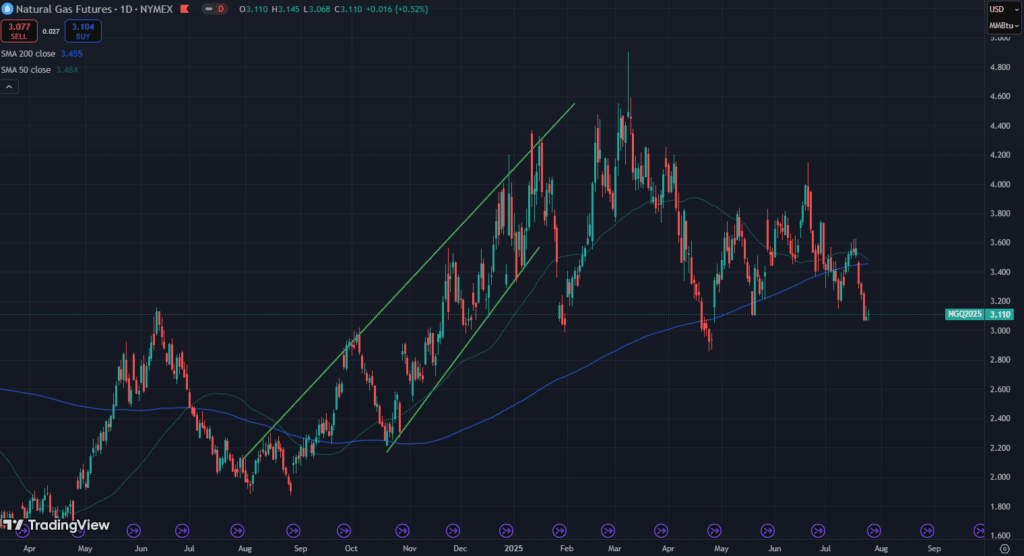Open the rollover marker above the Feb label
The image size is (1024, 556).
pos(559,531)
